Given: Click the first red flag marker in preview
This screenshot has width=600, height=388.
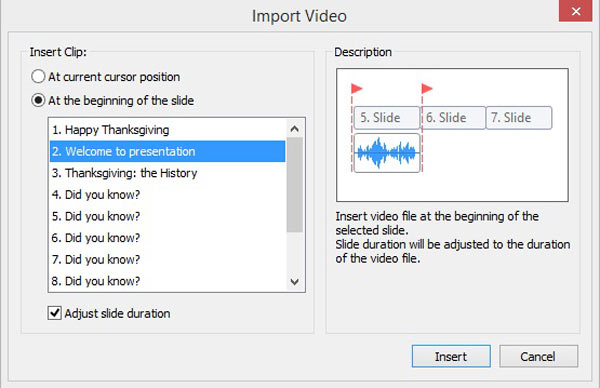Looking at the screenshot, I should (356, 89).
